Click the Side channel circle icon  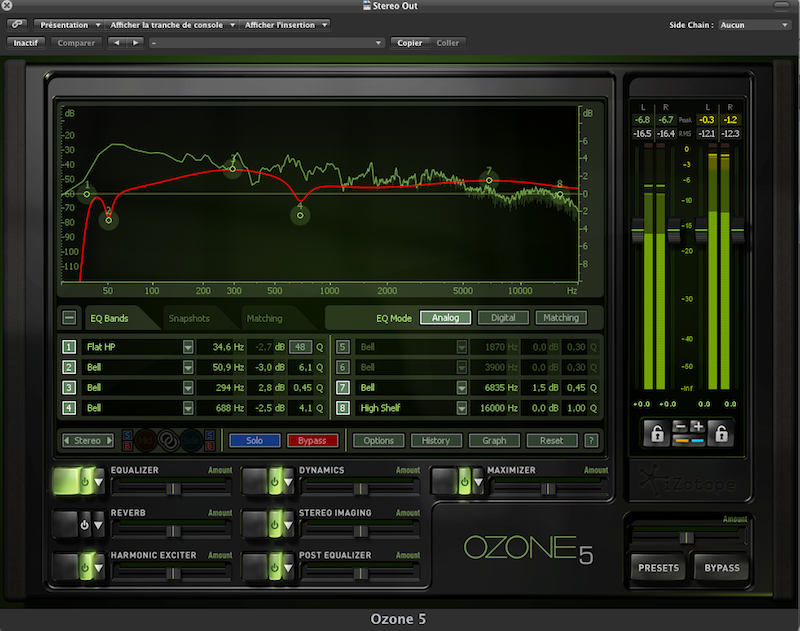tap(191, 441)
